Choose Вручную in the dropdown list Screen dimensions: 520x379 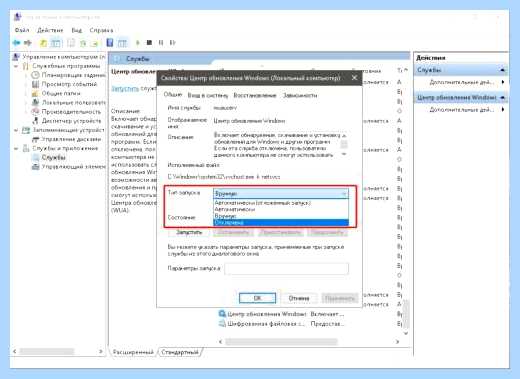point(281,216)
